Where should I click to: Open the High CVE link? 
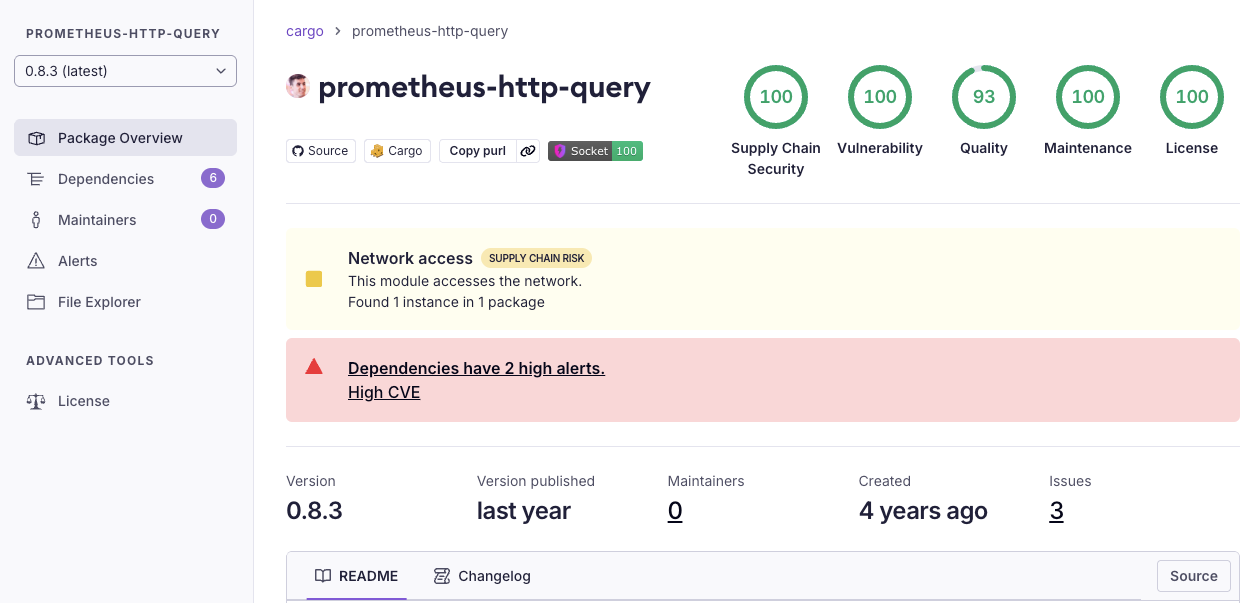pos(384,392)
